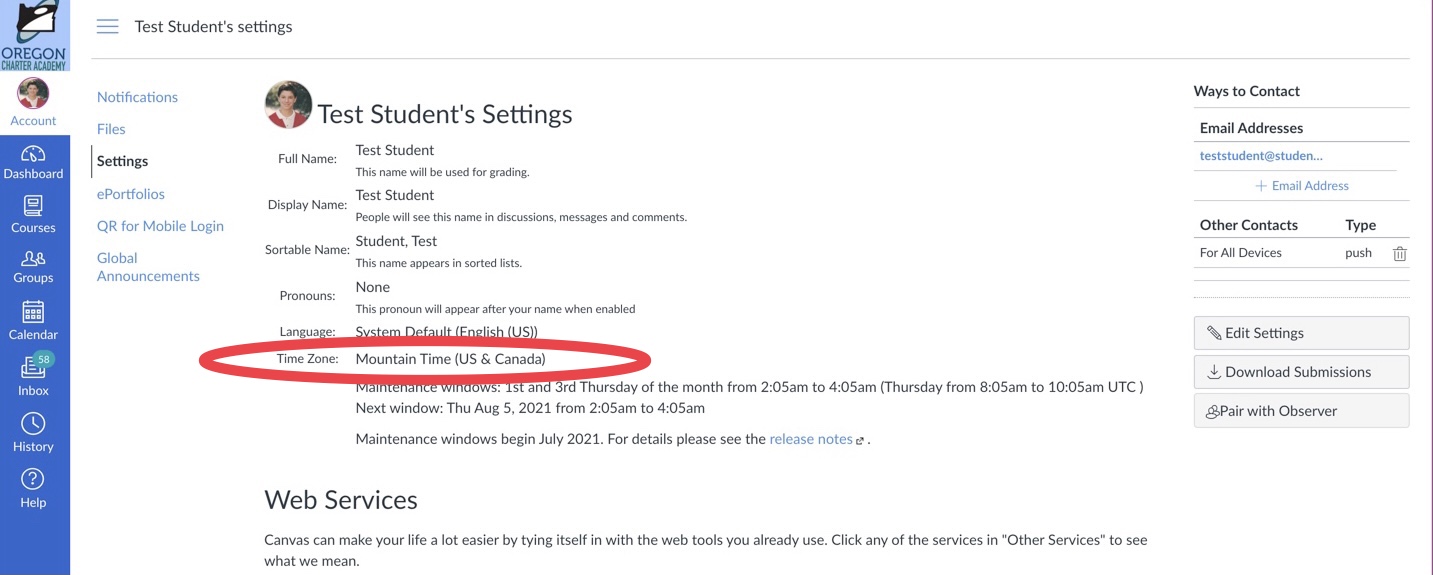Image resolution: width=1433 pixels, height=575 pixels.
Task: Open the Account avatar menu
Action: point(34,103)
